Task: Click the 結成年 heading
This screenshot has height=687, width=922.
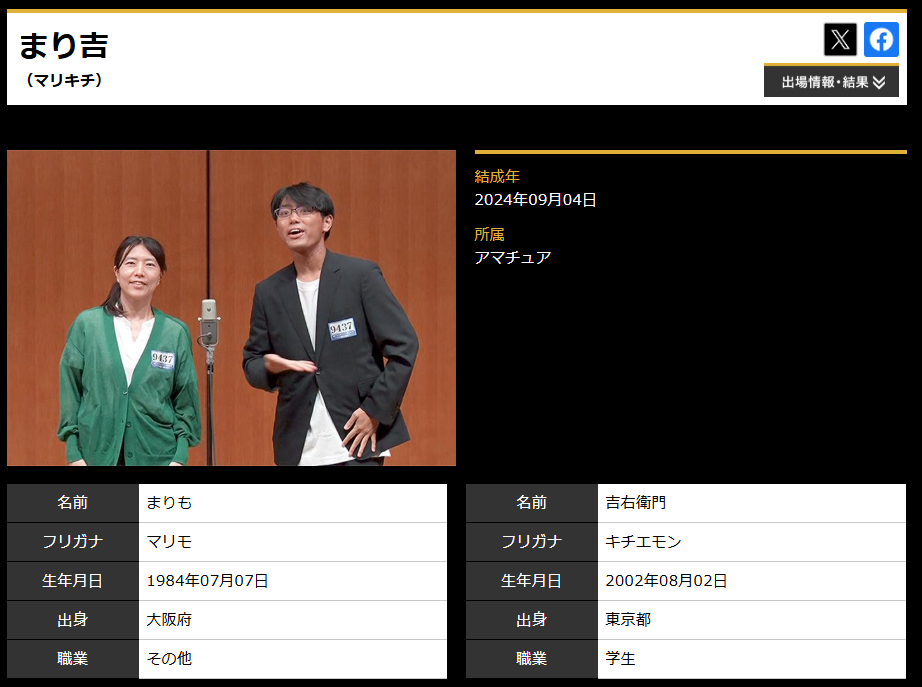Action: click(497, 176)
